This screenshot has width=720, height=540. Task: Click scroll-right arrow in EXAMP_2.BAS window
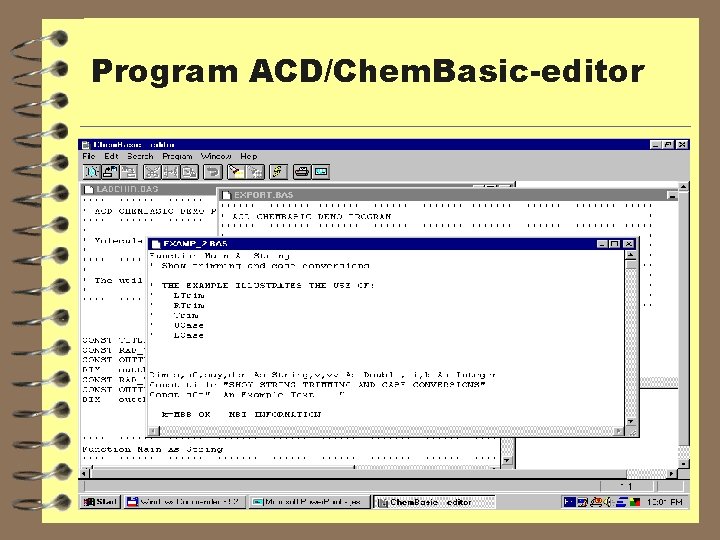[x=619, y=431]
